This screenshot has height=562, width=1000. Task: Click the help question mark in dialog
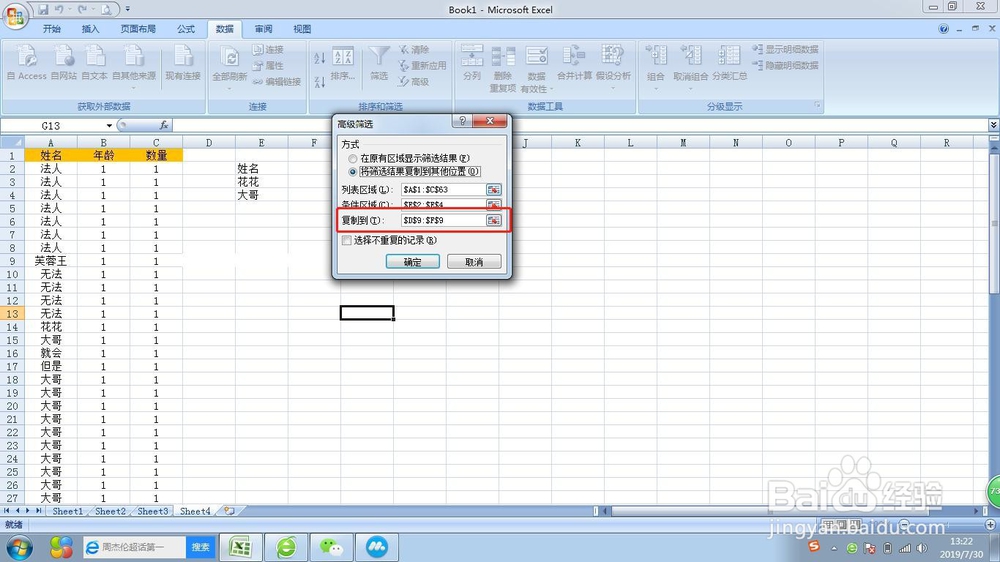point(462,121)
